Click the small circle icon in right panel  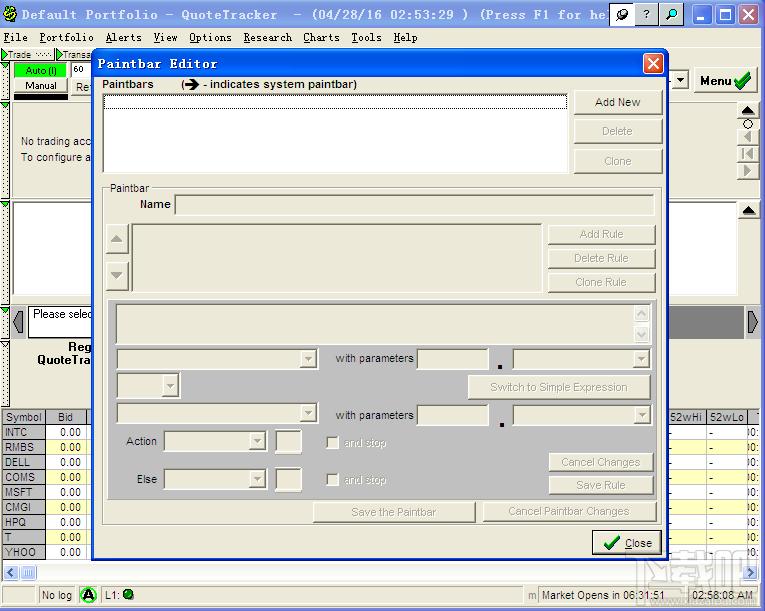(x=747, y=124)
